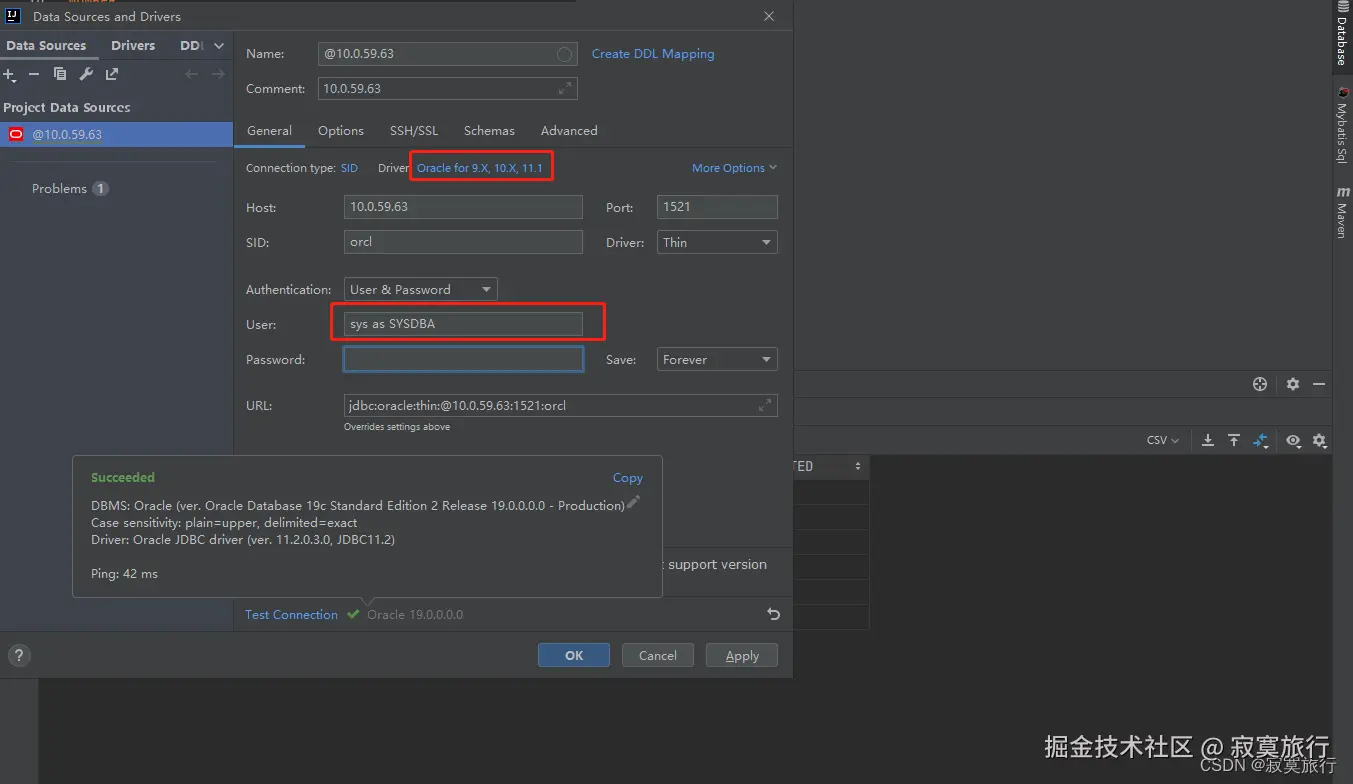Click the Cancel button
Screen dimensions: 1353x784
pos(658,656)
